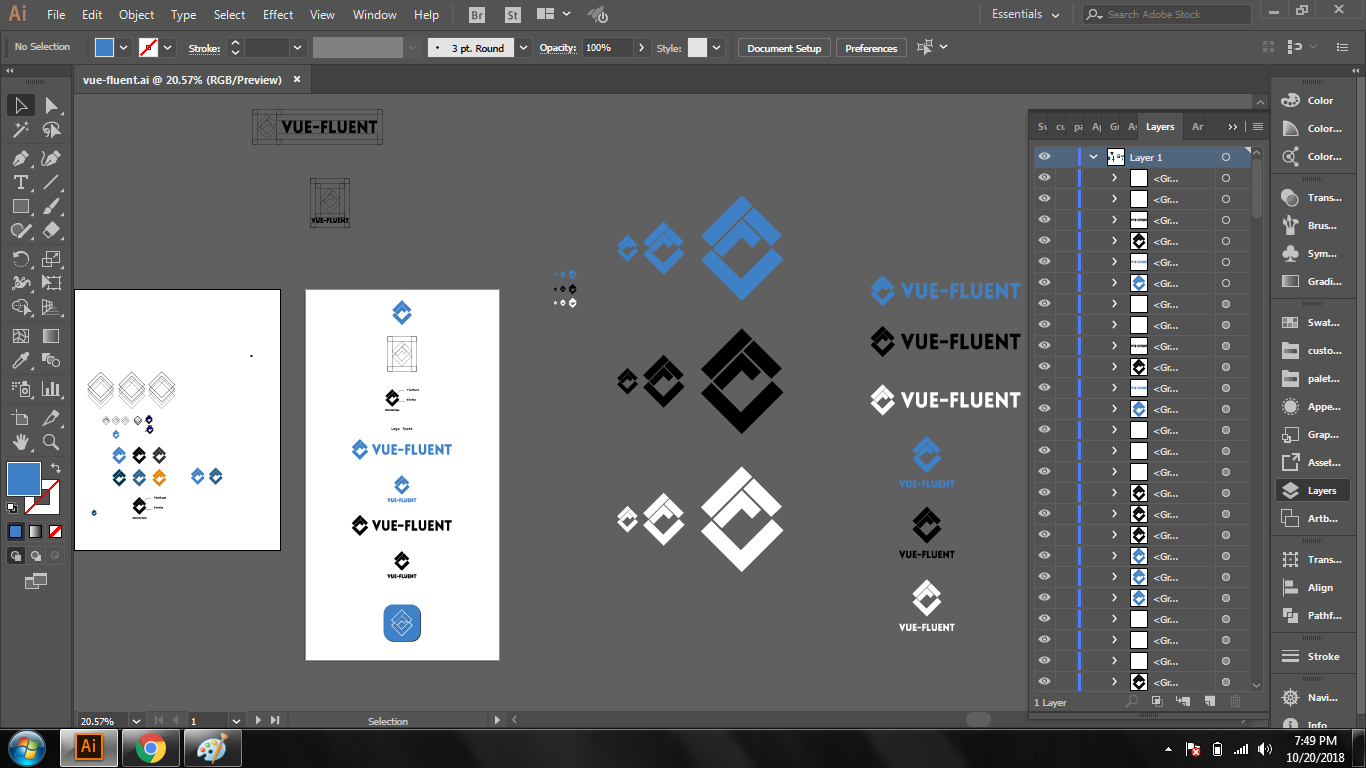
Task: Select the Zoom tool
Action: coord(51,441)
